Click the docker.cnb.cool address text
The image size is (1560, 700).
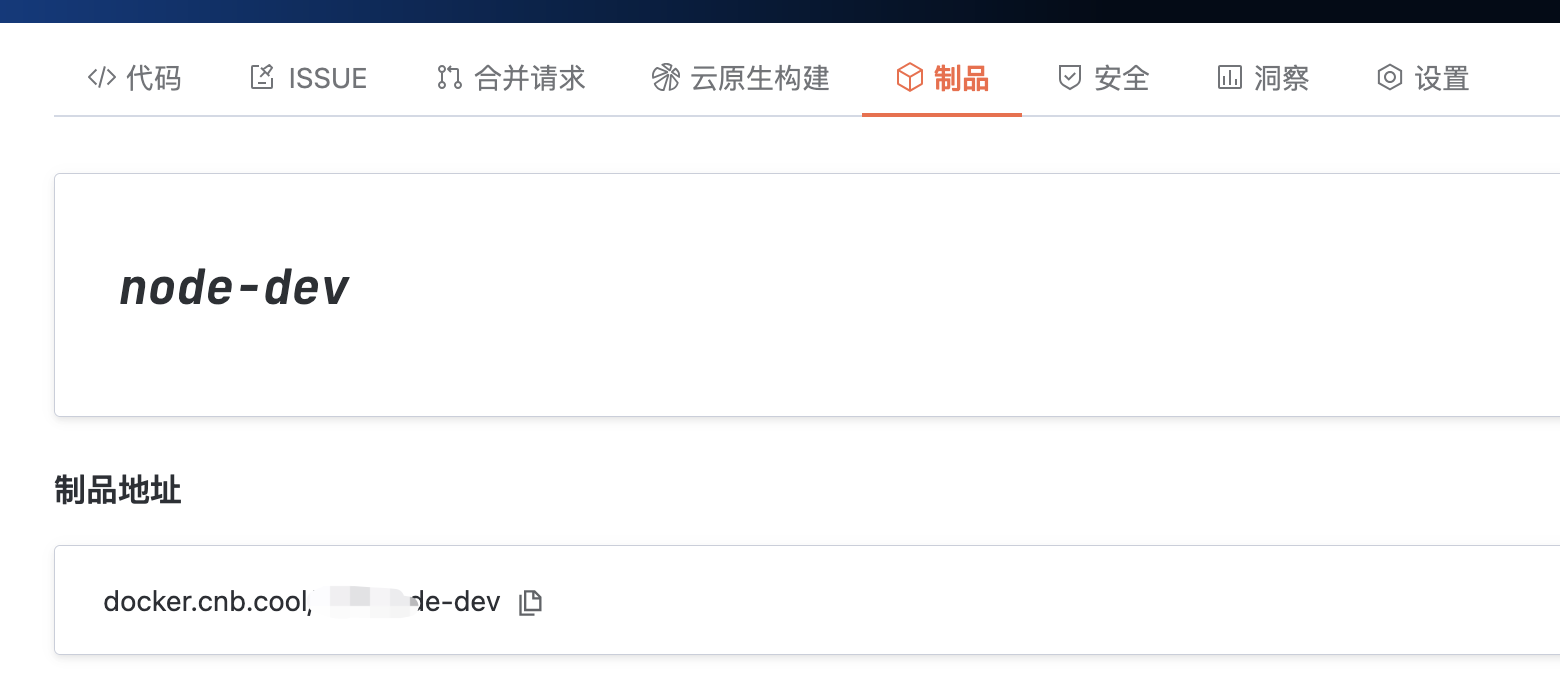point(205,602)
